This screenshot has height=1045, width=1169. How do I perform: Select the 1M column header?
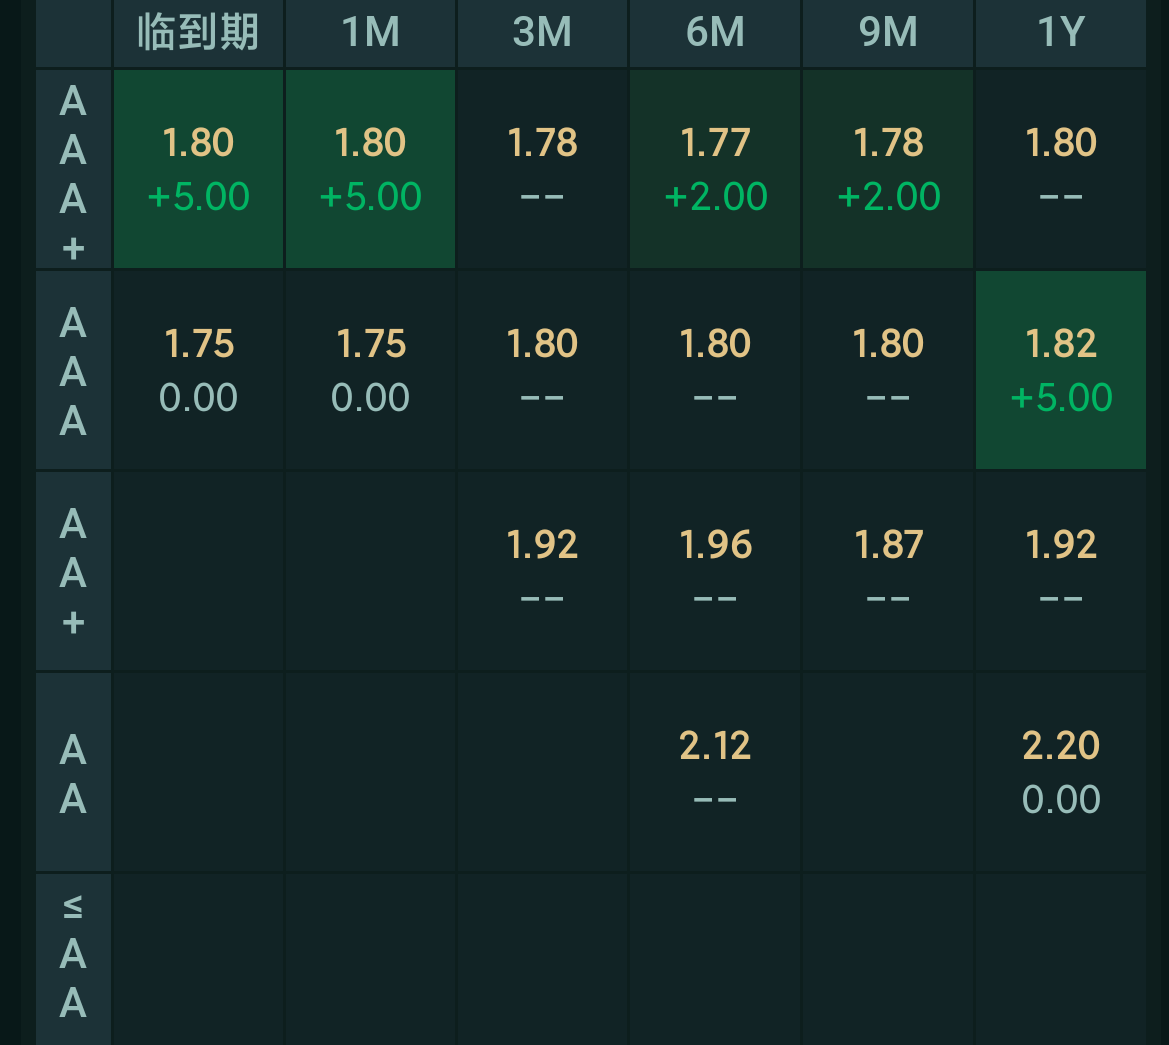pos(370,32)
